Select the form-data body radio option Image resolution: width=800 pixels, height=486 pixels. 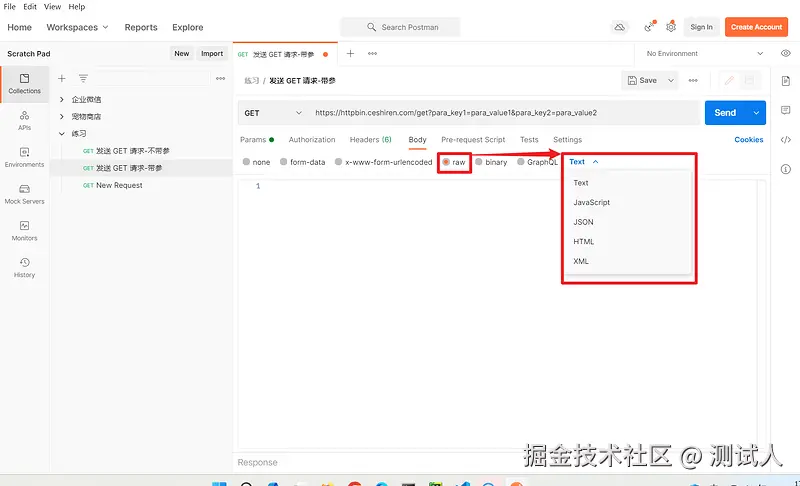pyautogui.click(x=284, y=162)
